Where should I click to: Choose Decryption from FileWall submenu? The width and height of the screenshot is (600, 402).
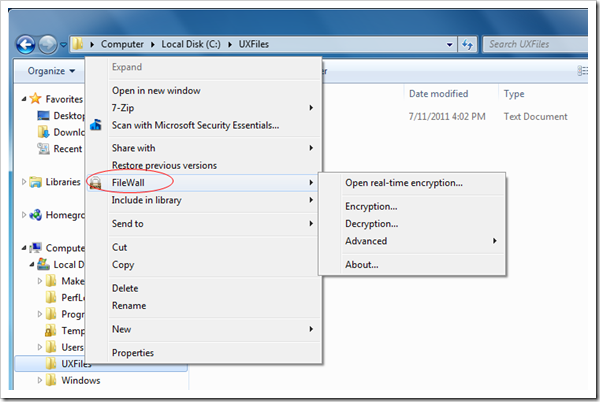(412, 223)
